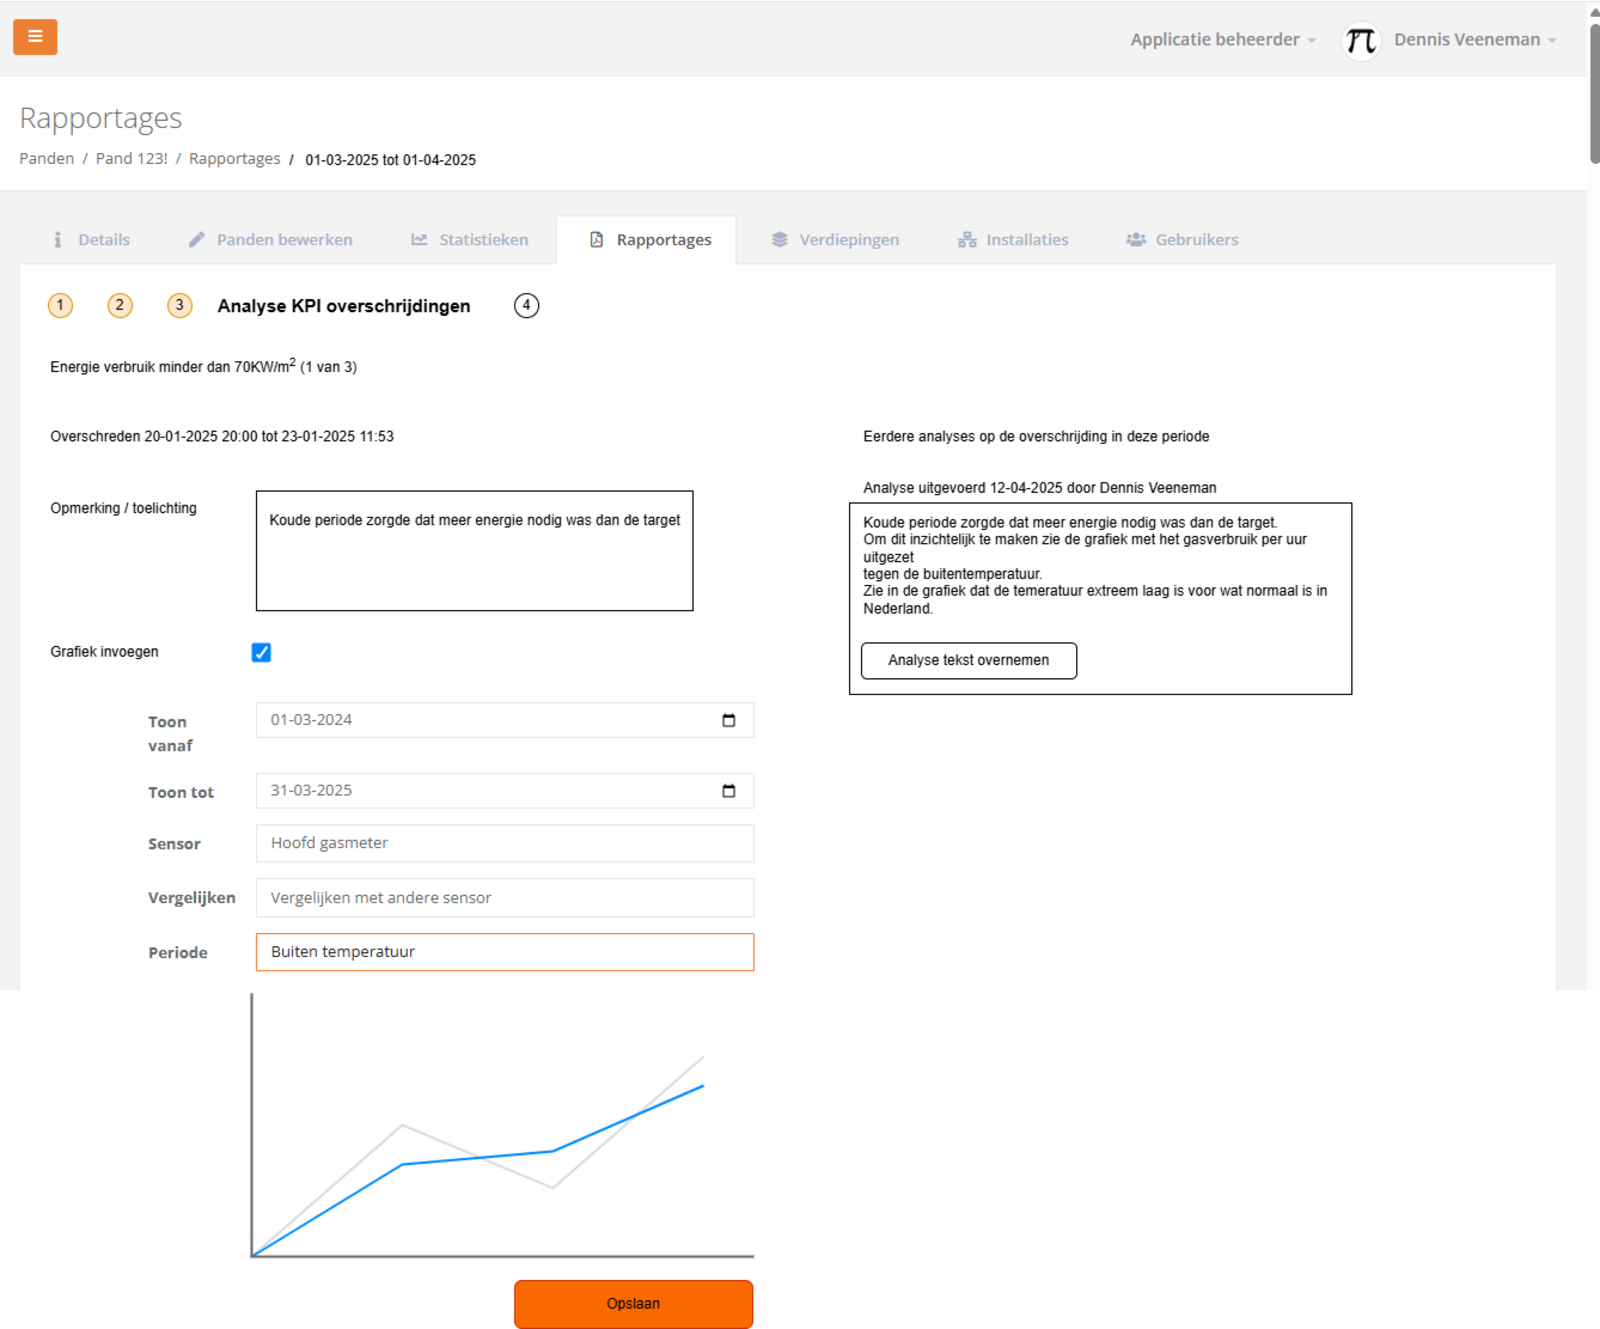Click the Analyse KPI overschrijdingen heading
Image resolution: width=1600 pixels, height=1329 pixels.
(x=344, y=306)
